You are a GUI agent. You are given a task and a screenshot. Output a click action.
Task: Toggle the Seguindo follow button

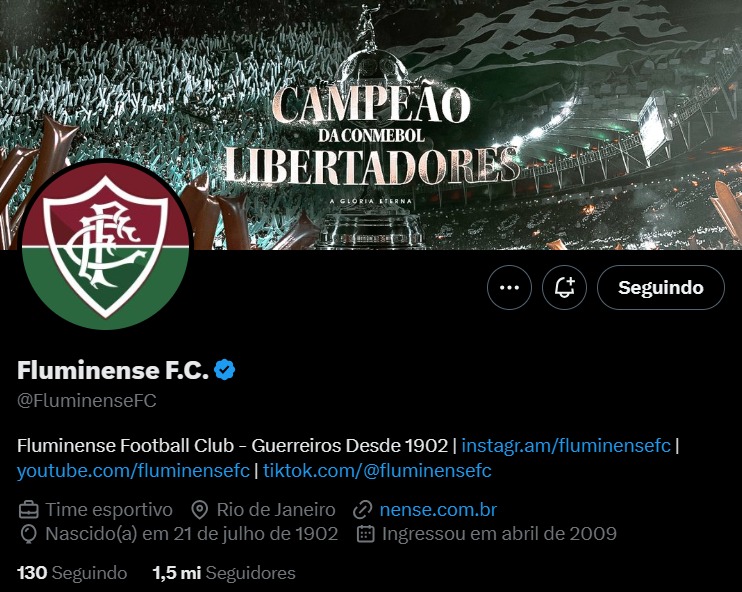coord(661,288)
